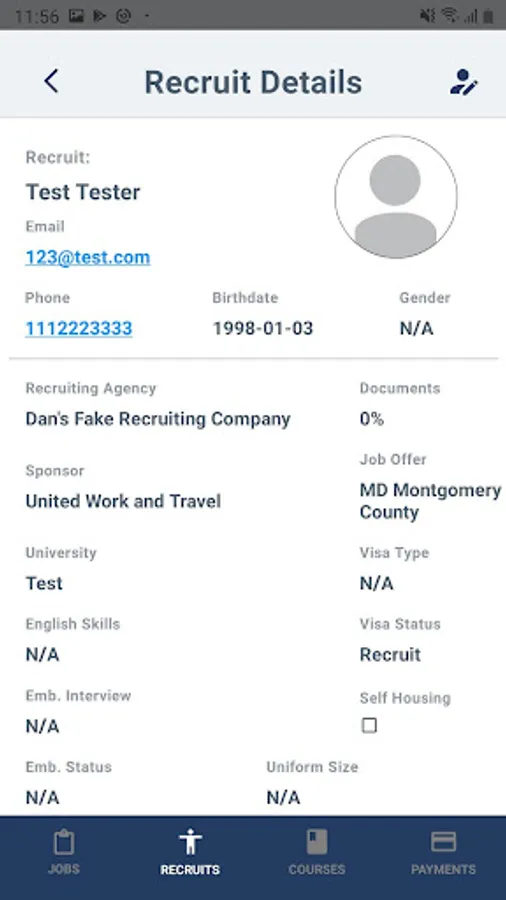Screen dimensions: 506x900
Task: Select the Recruits person icon
Action: tap(190, 842)
